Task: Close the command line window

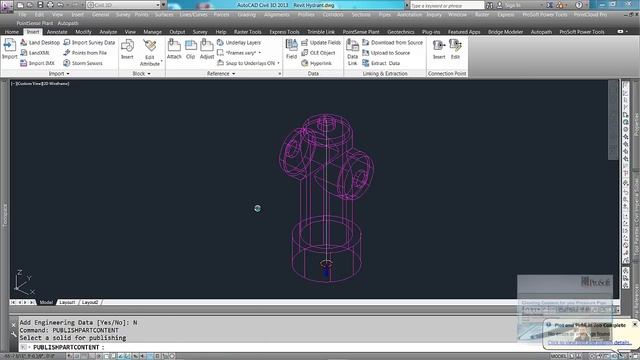Action: [13, 325]
